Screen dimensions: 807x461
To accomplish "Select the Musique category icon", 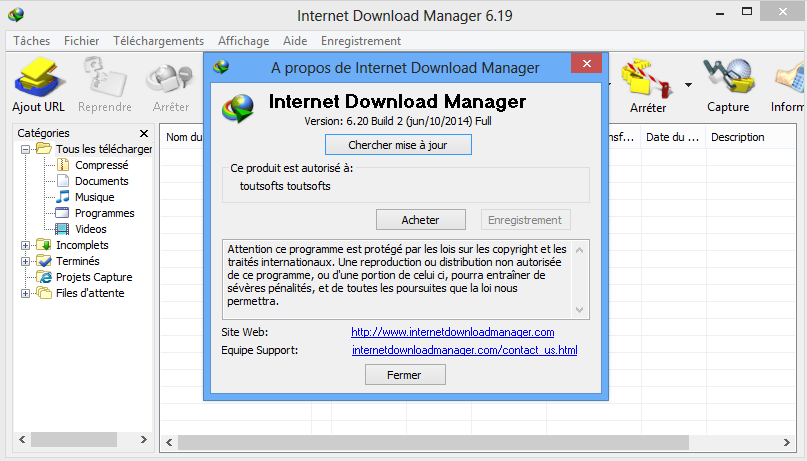I will [63, 197].
